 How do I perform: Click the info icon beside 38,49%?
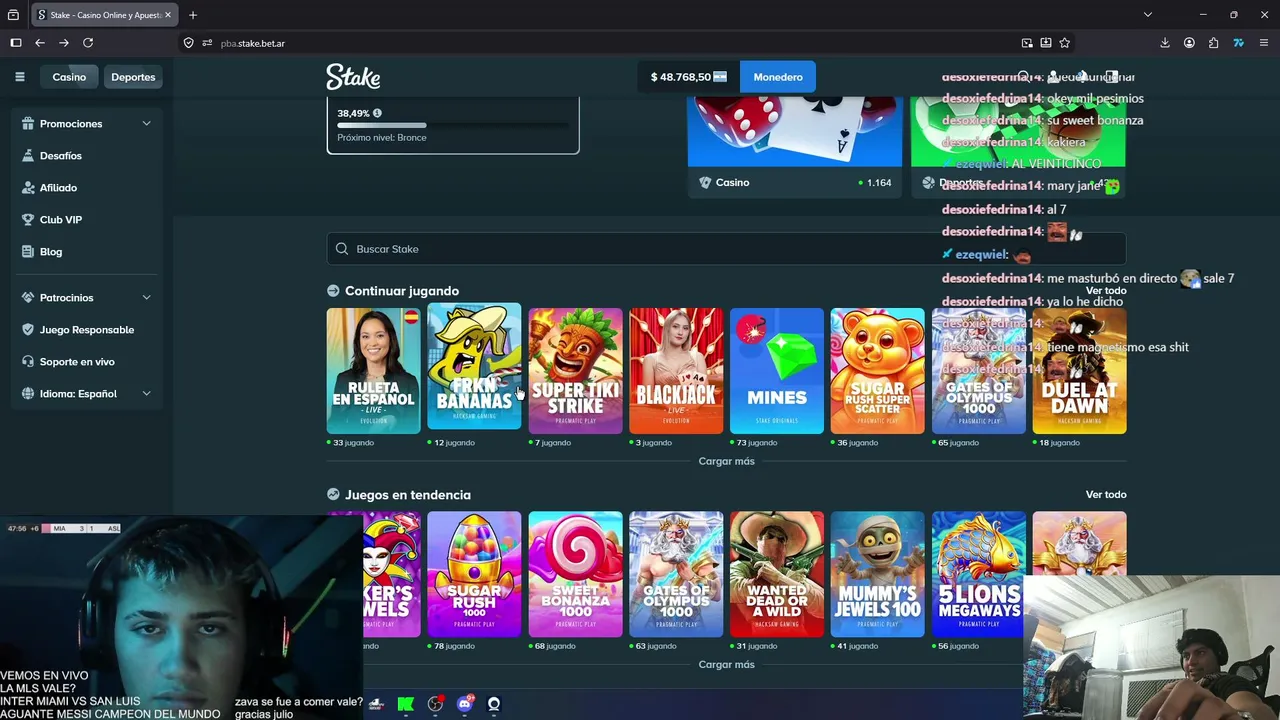coord(377,113)
